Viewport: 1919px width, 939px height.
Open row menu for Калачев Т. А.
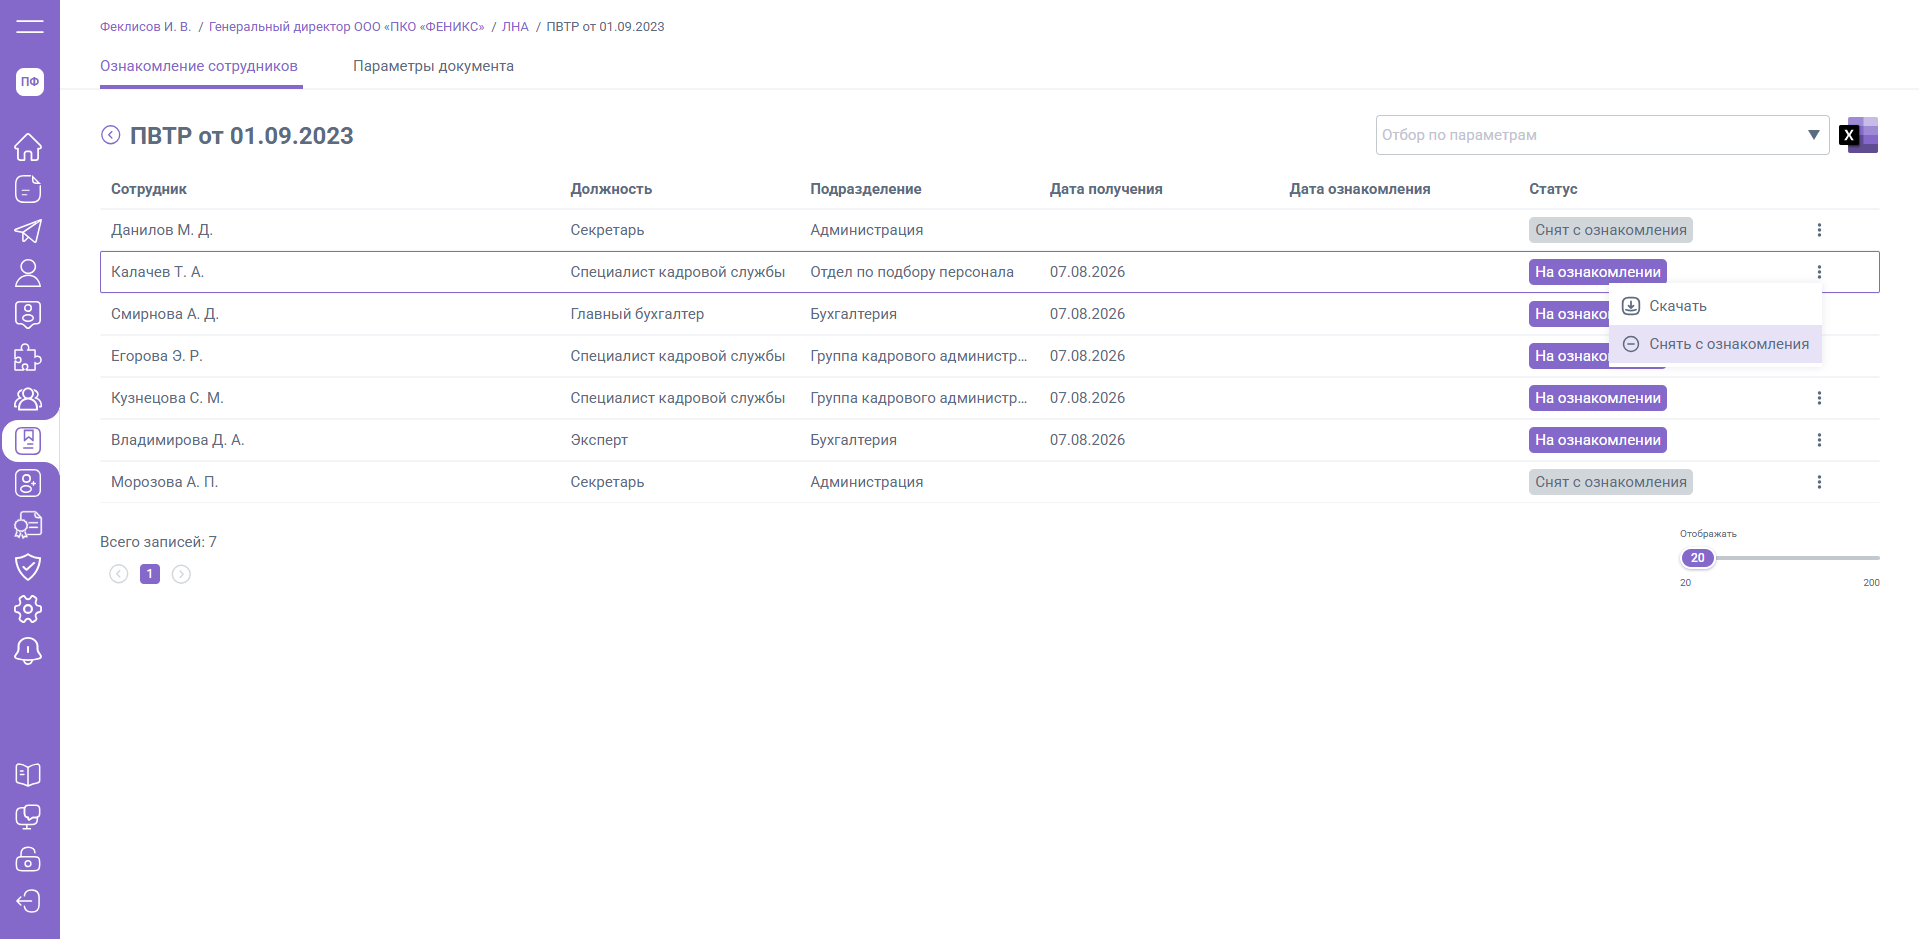point(1819,272)
